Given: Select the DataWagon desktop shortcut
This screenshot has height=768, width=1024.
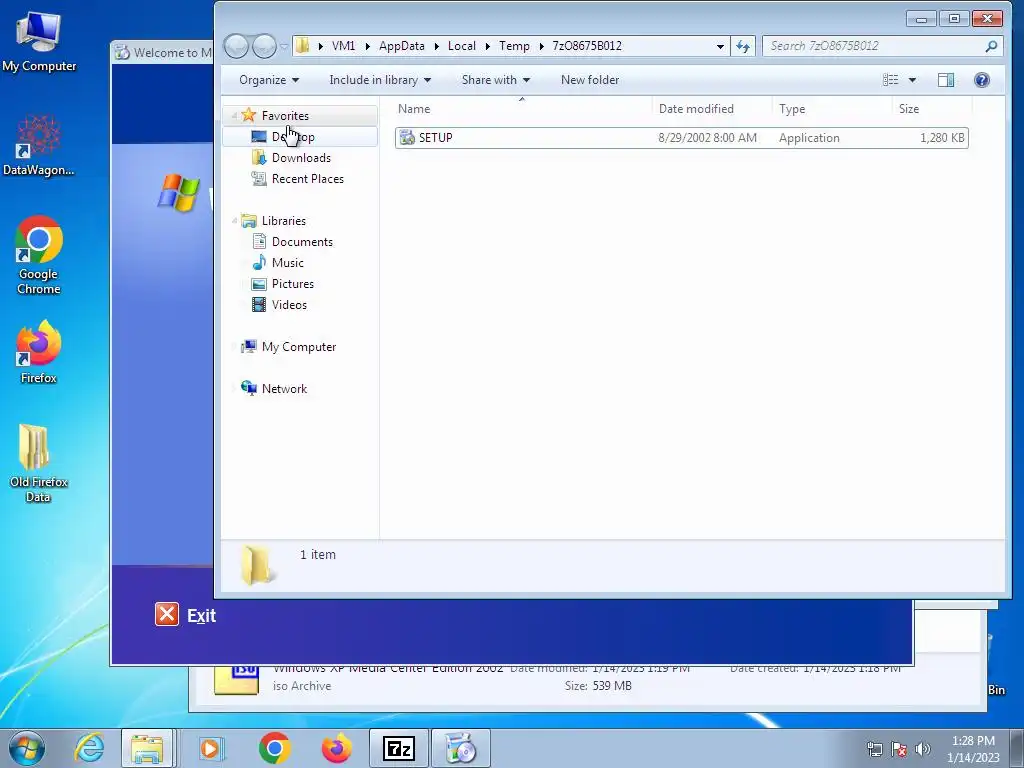Looking at the screenshot, I should (x=39, y=145).
